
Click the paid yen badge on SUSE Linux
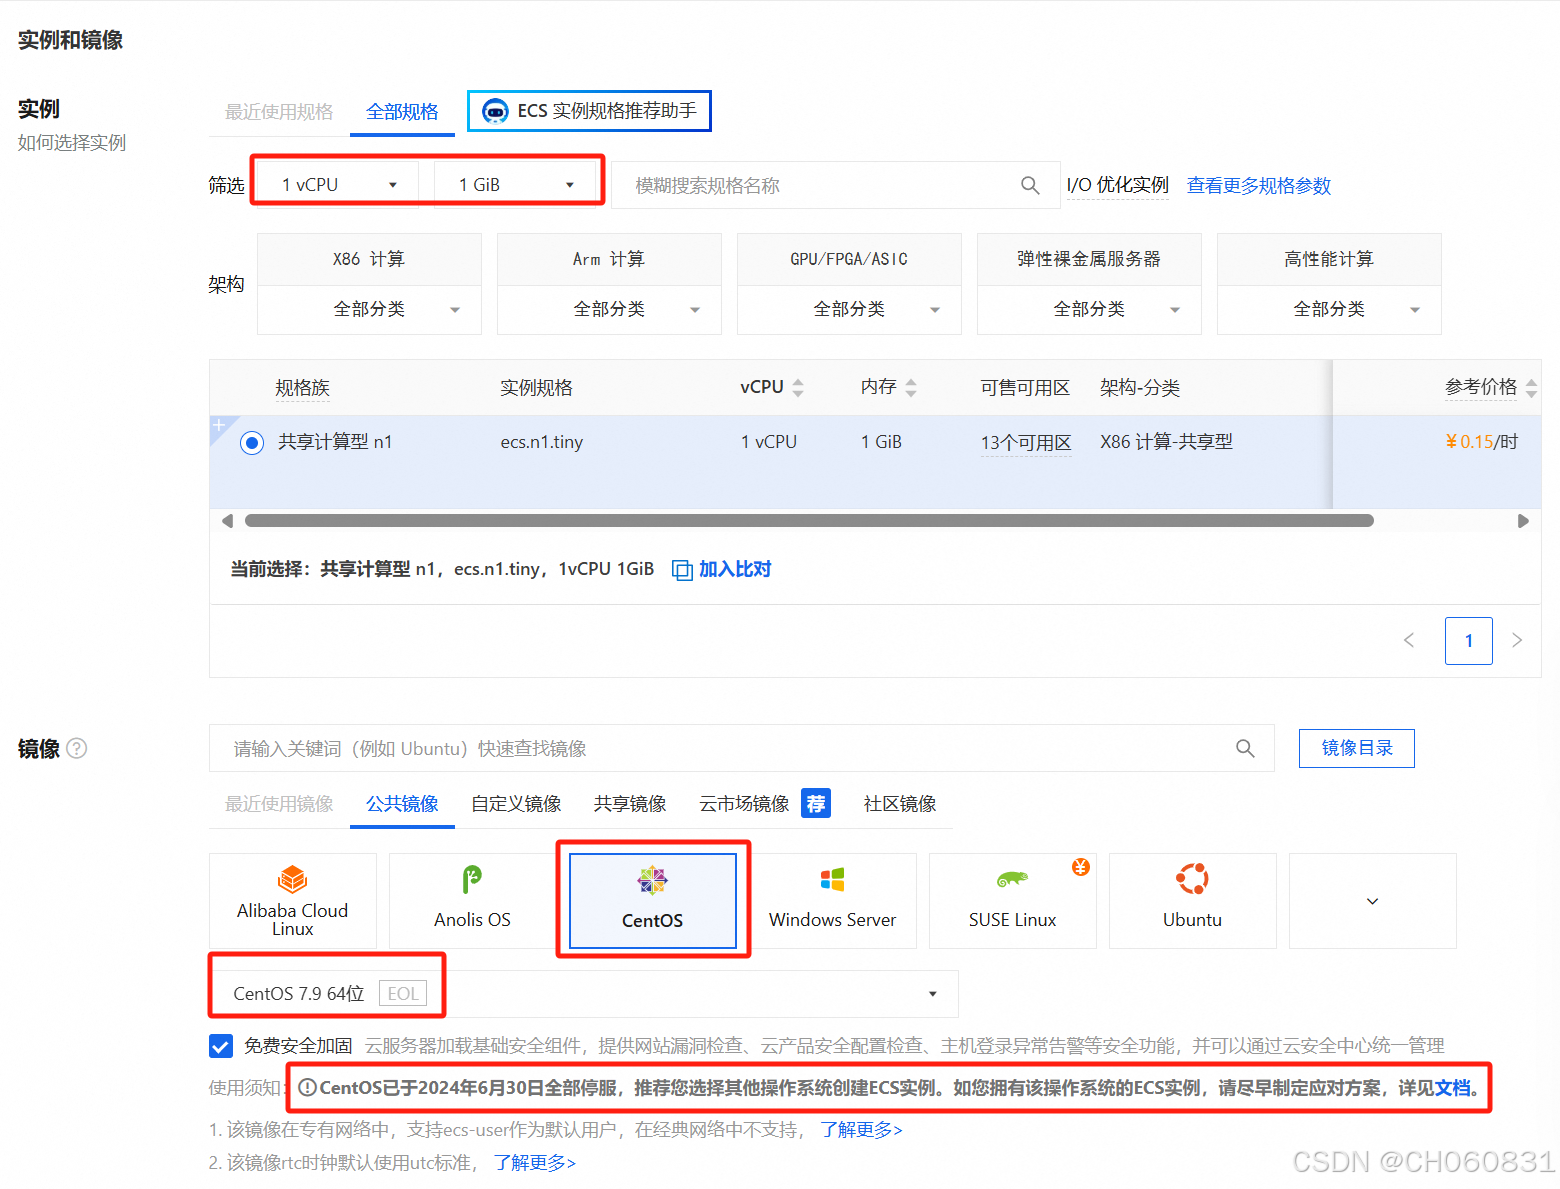coord(1081,867)
